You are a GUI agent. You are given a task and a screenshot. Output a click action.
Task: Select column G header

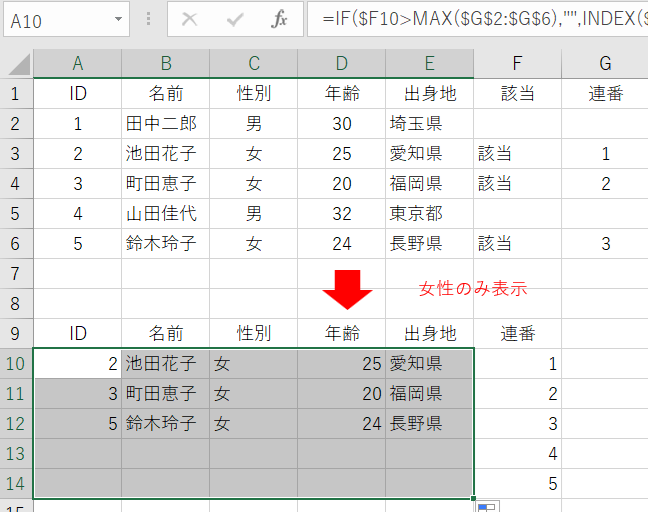(605, 64)
